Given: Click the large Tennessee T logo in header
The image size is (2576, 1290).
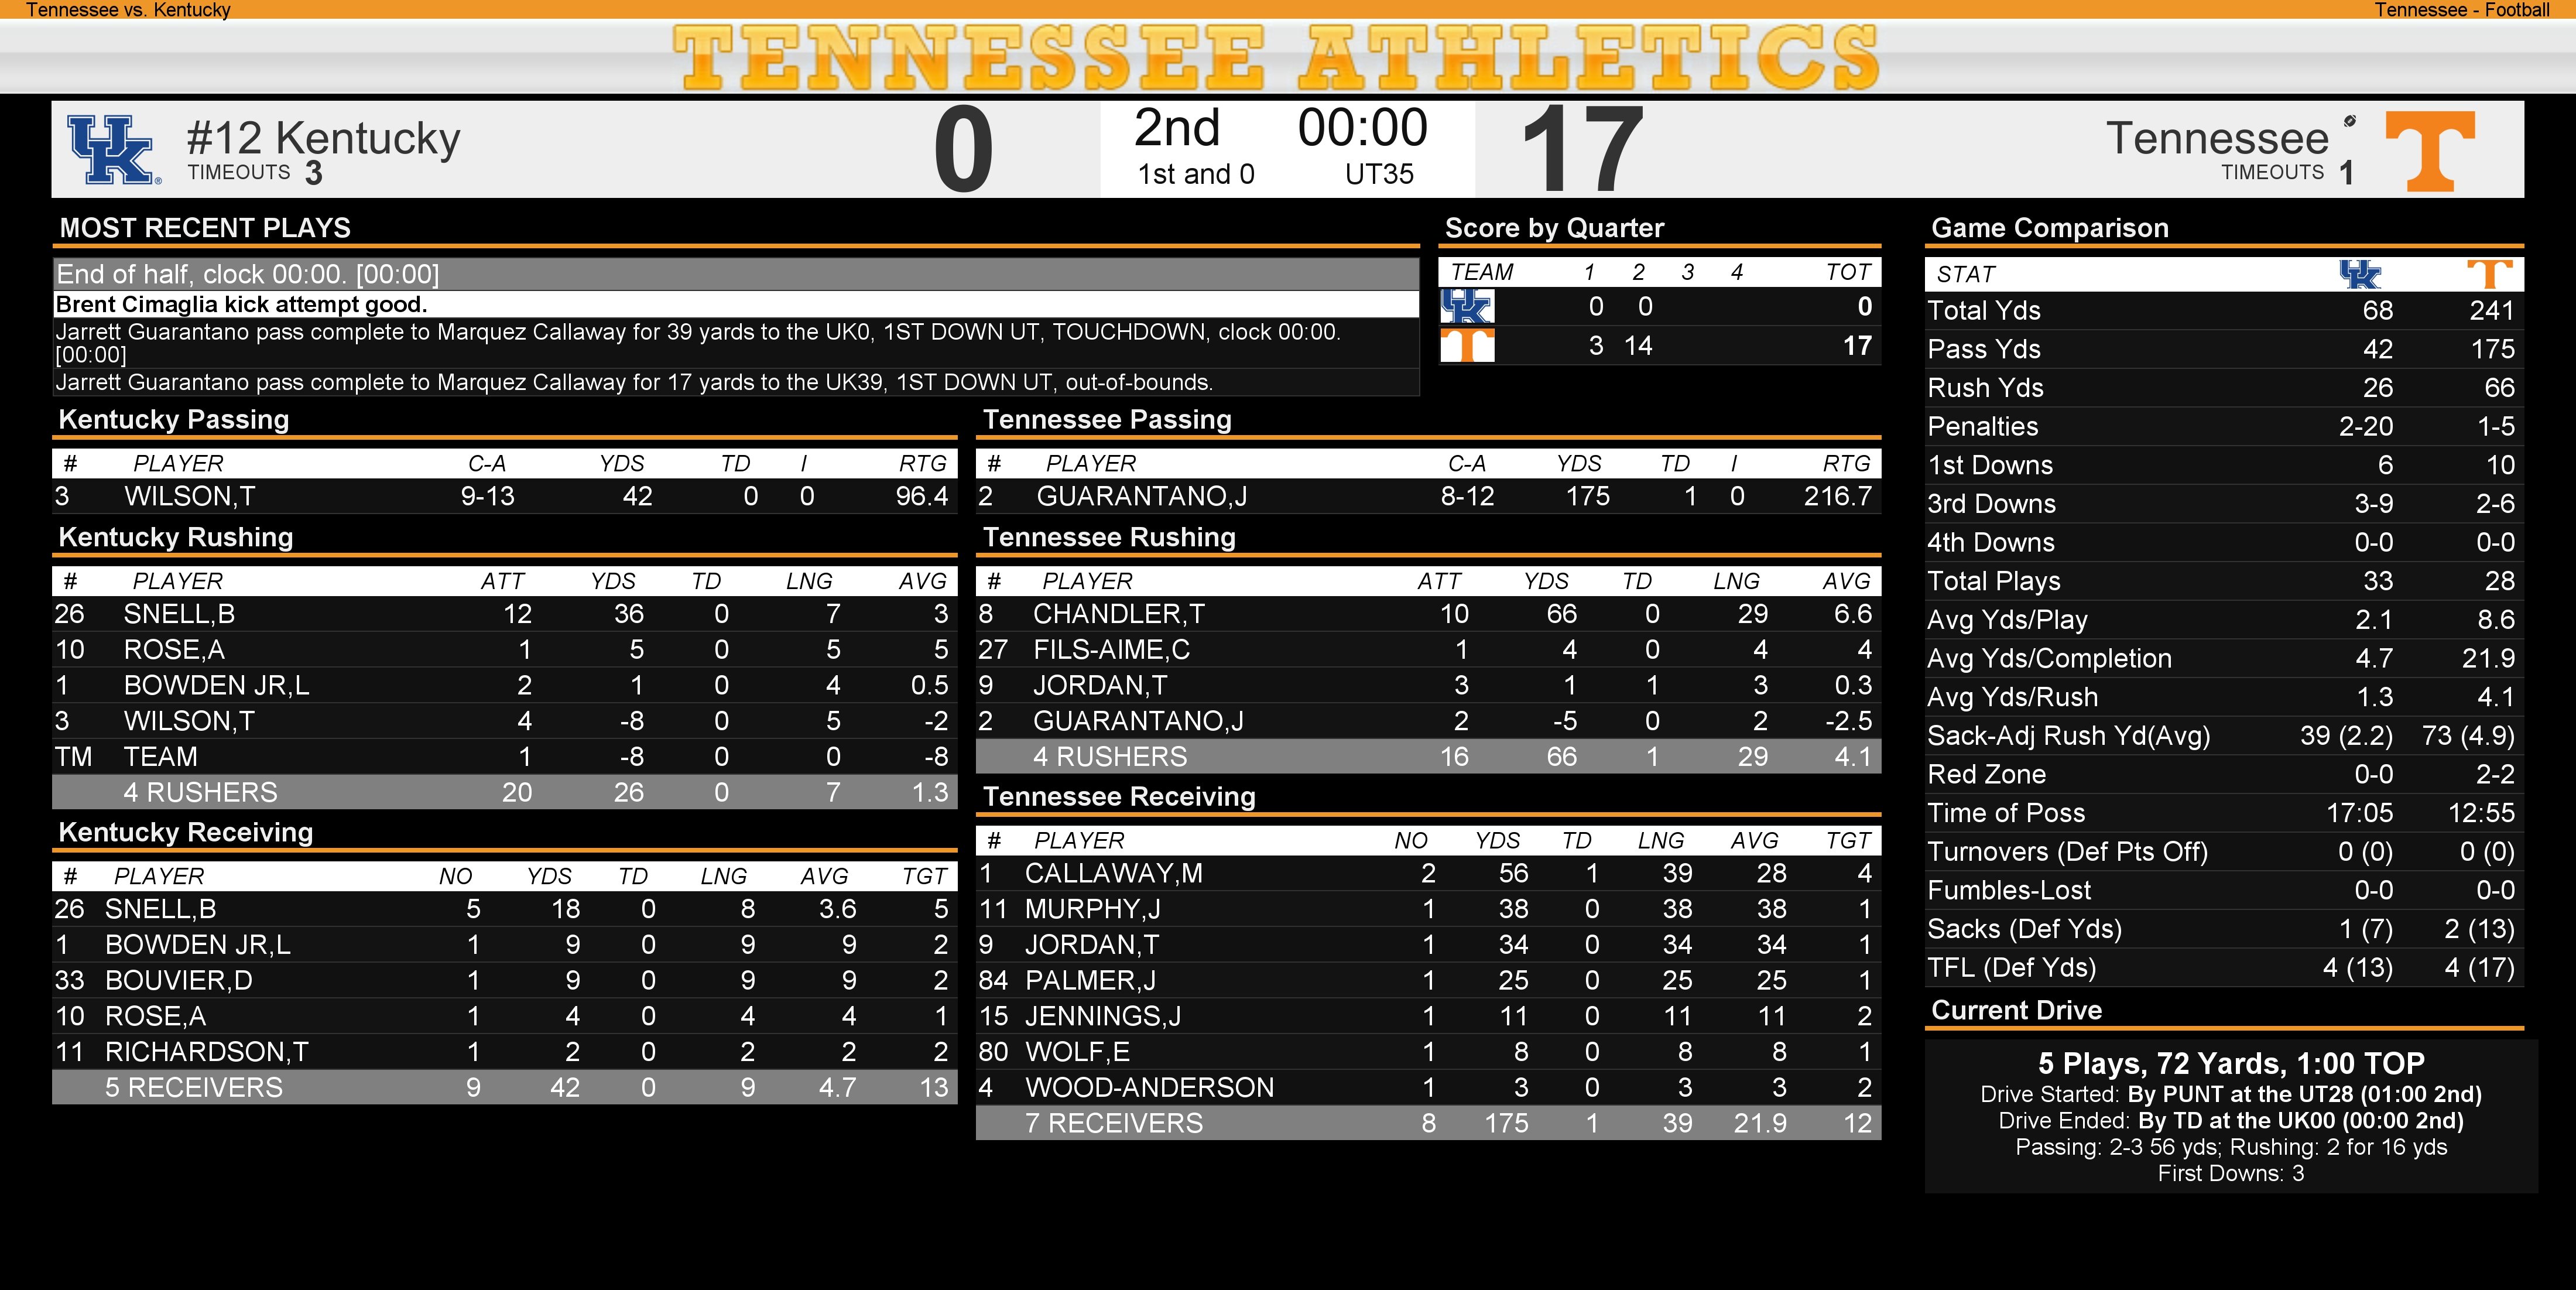Looking at the screenshot, I should (x=2430, y=150).
